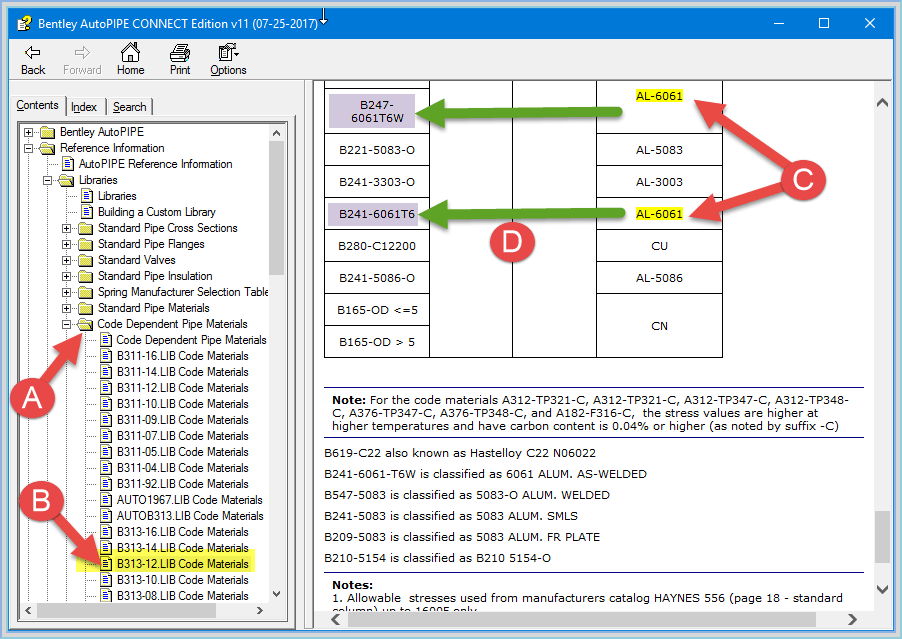902x639 pixels.
Task: Open the Options toolbar icon
Action: (228, 52)
